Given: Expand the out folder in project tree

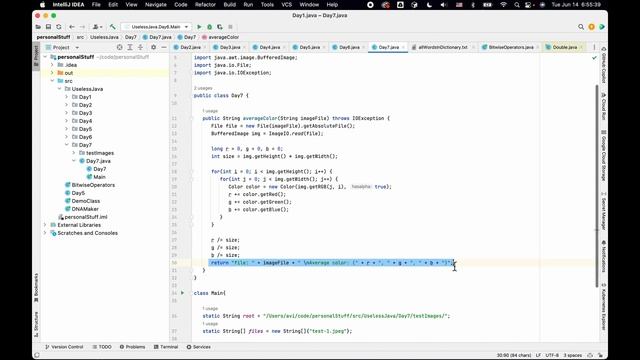Looking at the screenshot, I should [x=52, y=73].
